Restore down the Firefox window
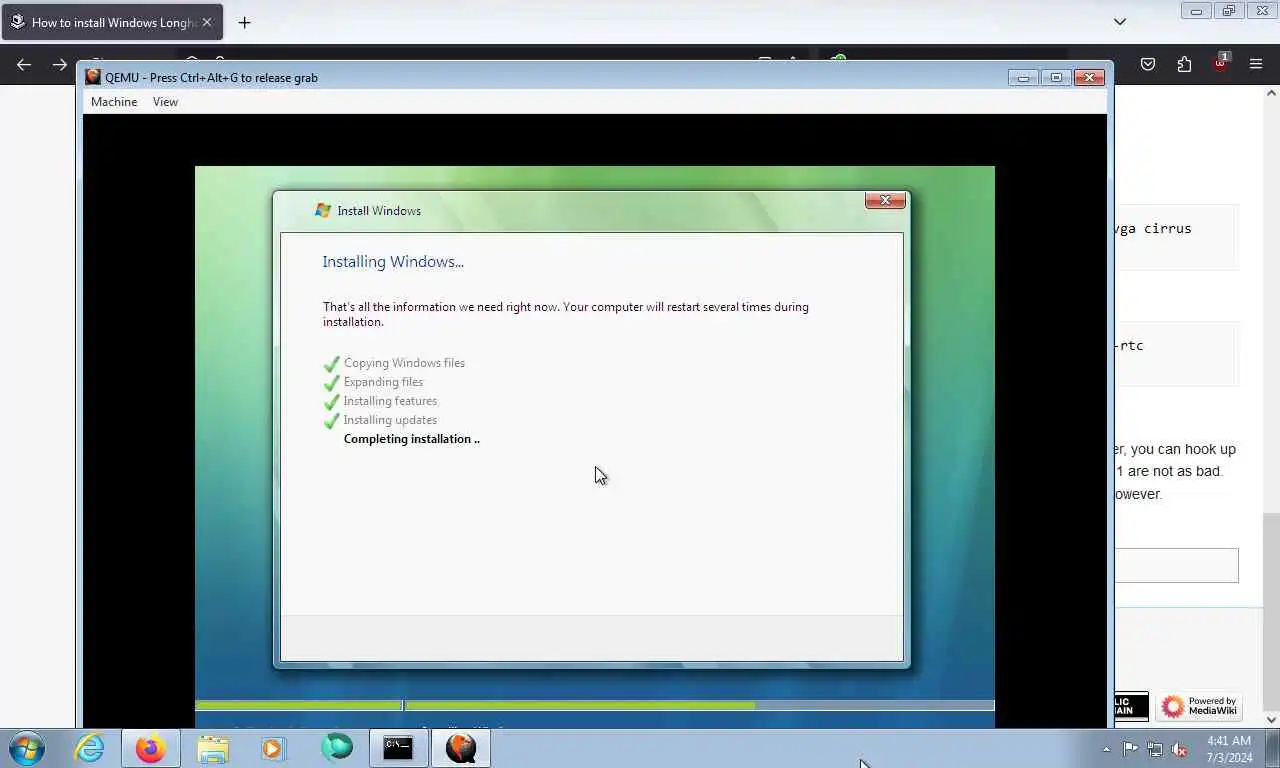Image resolution: width=1280 pixels, height=768 pixels. pyautogui.click(x=1229, y=11)
